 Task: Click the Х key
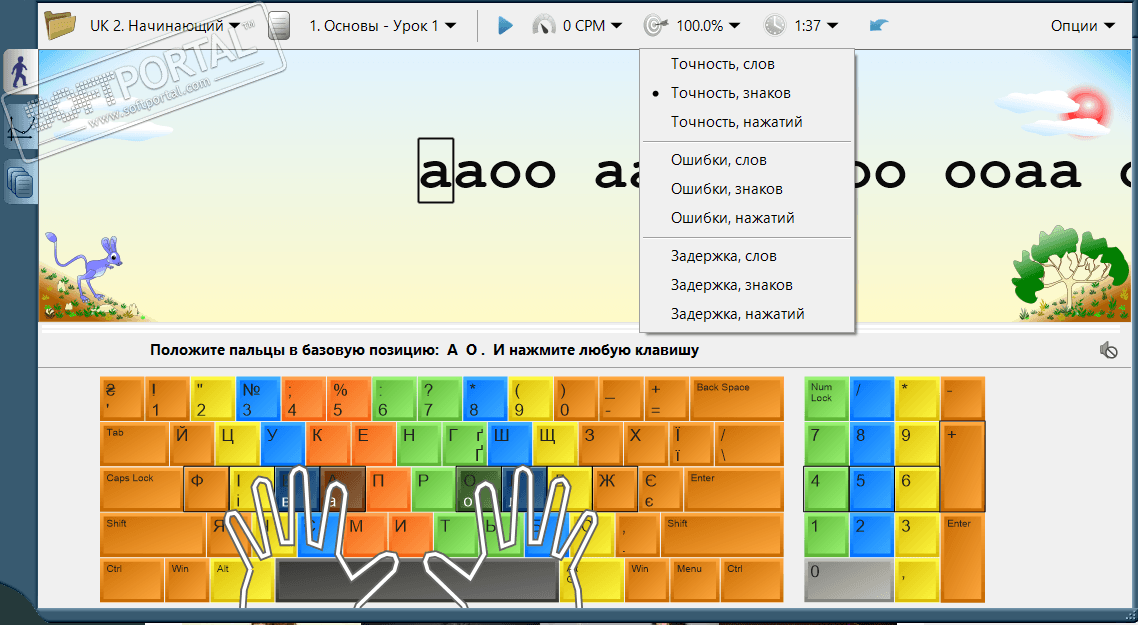(x=645, y=444)
